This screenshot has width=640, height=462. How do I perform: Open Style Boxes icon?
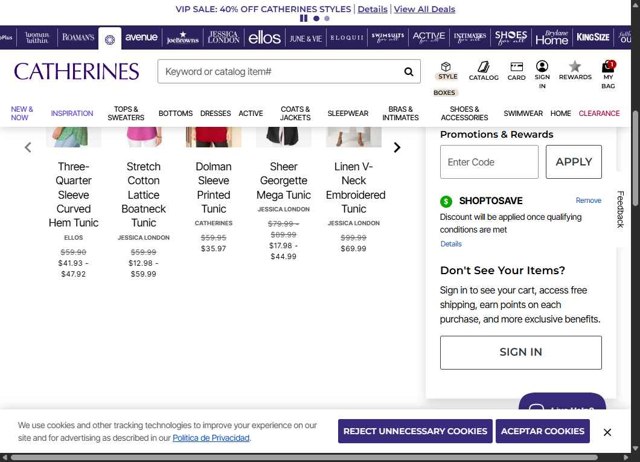pyautogui.click(x=446, y=67)
